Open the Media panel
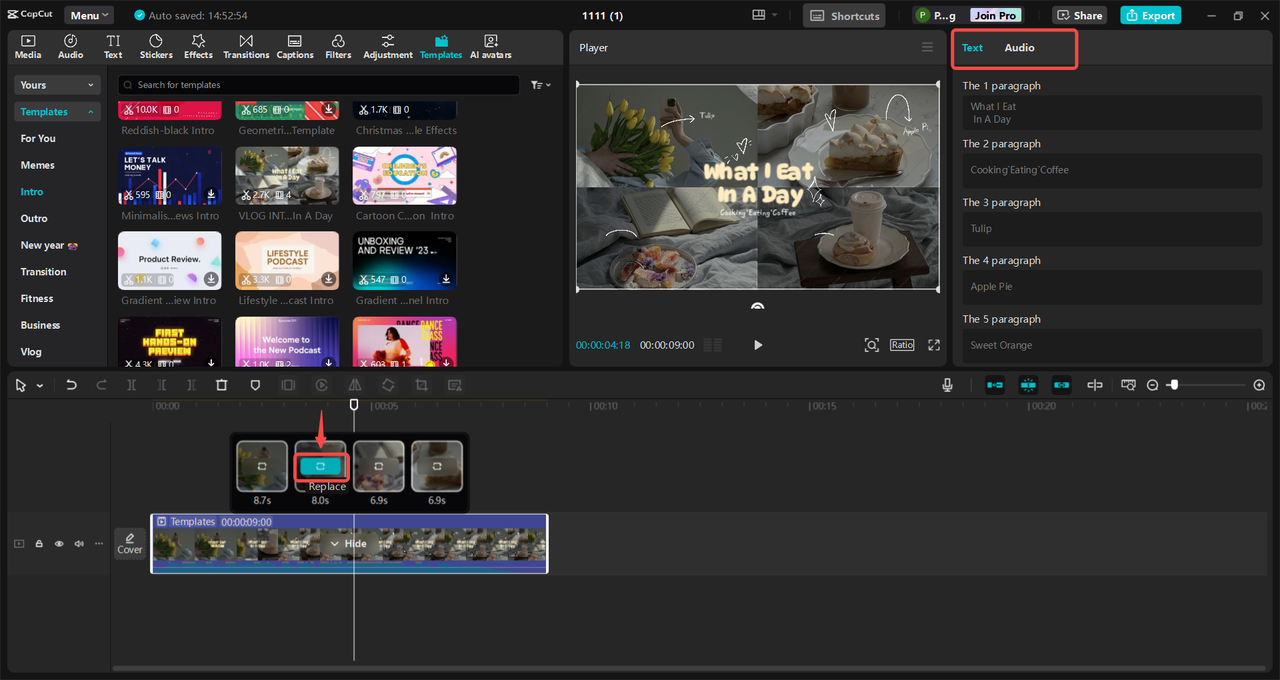The image size is (1280, 680). click(28, 47)
